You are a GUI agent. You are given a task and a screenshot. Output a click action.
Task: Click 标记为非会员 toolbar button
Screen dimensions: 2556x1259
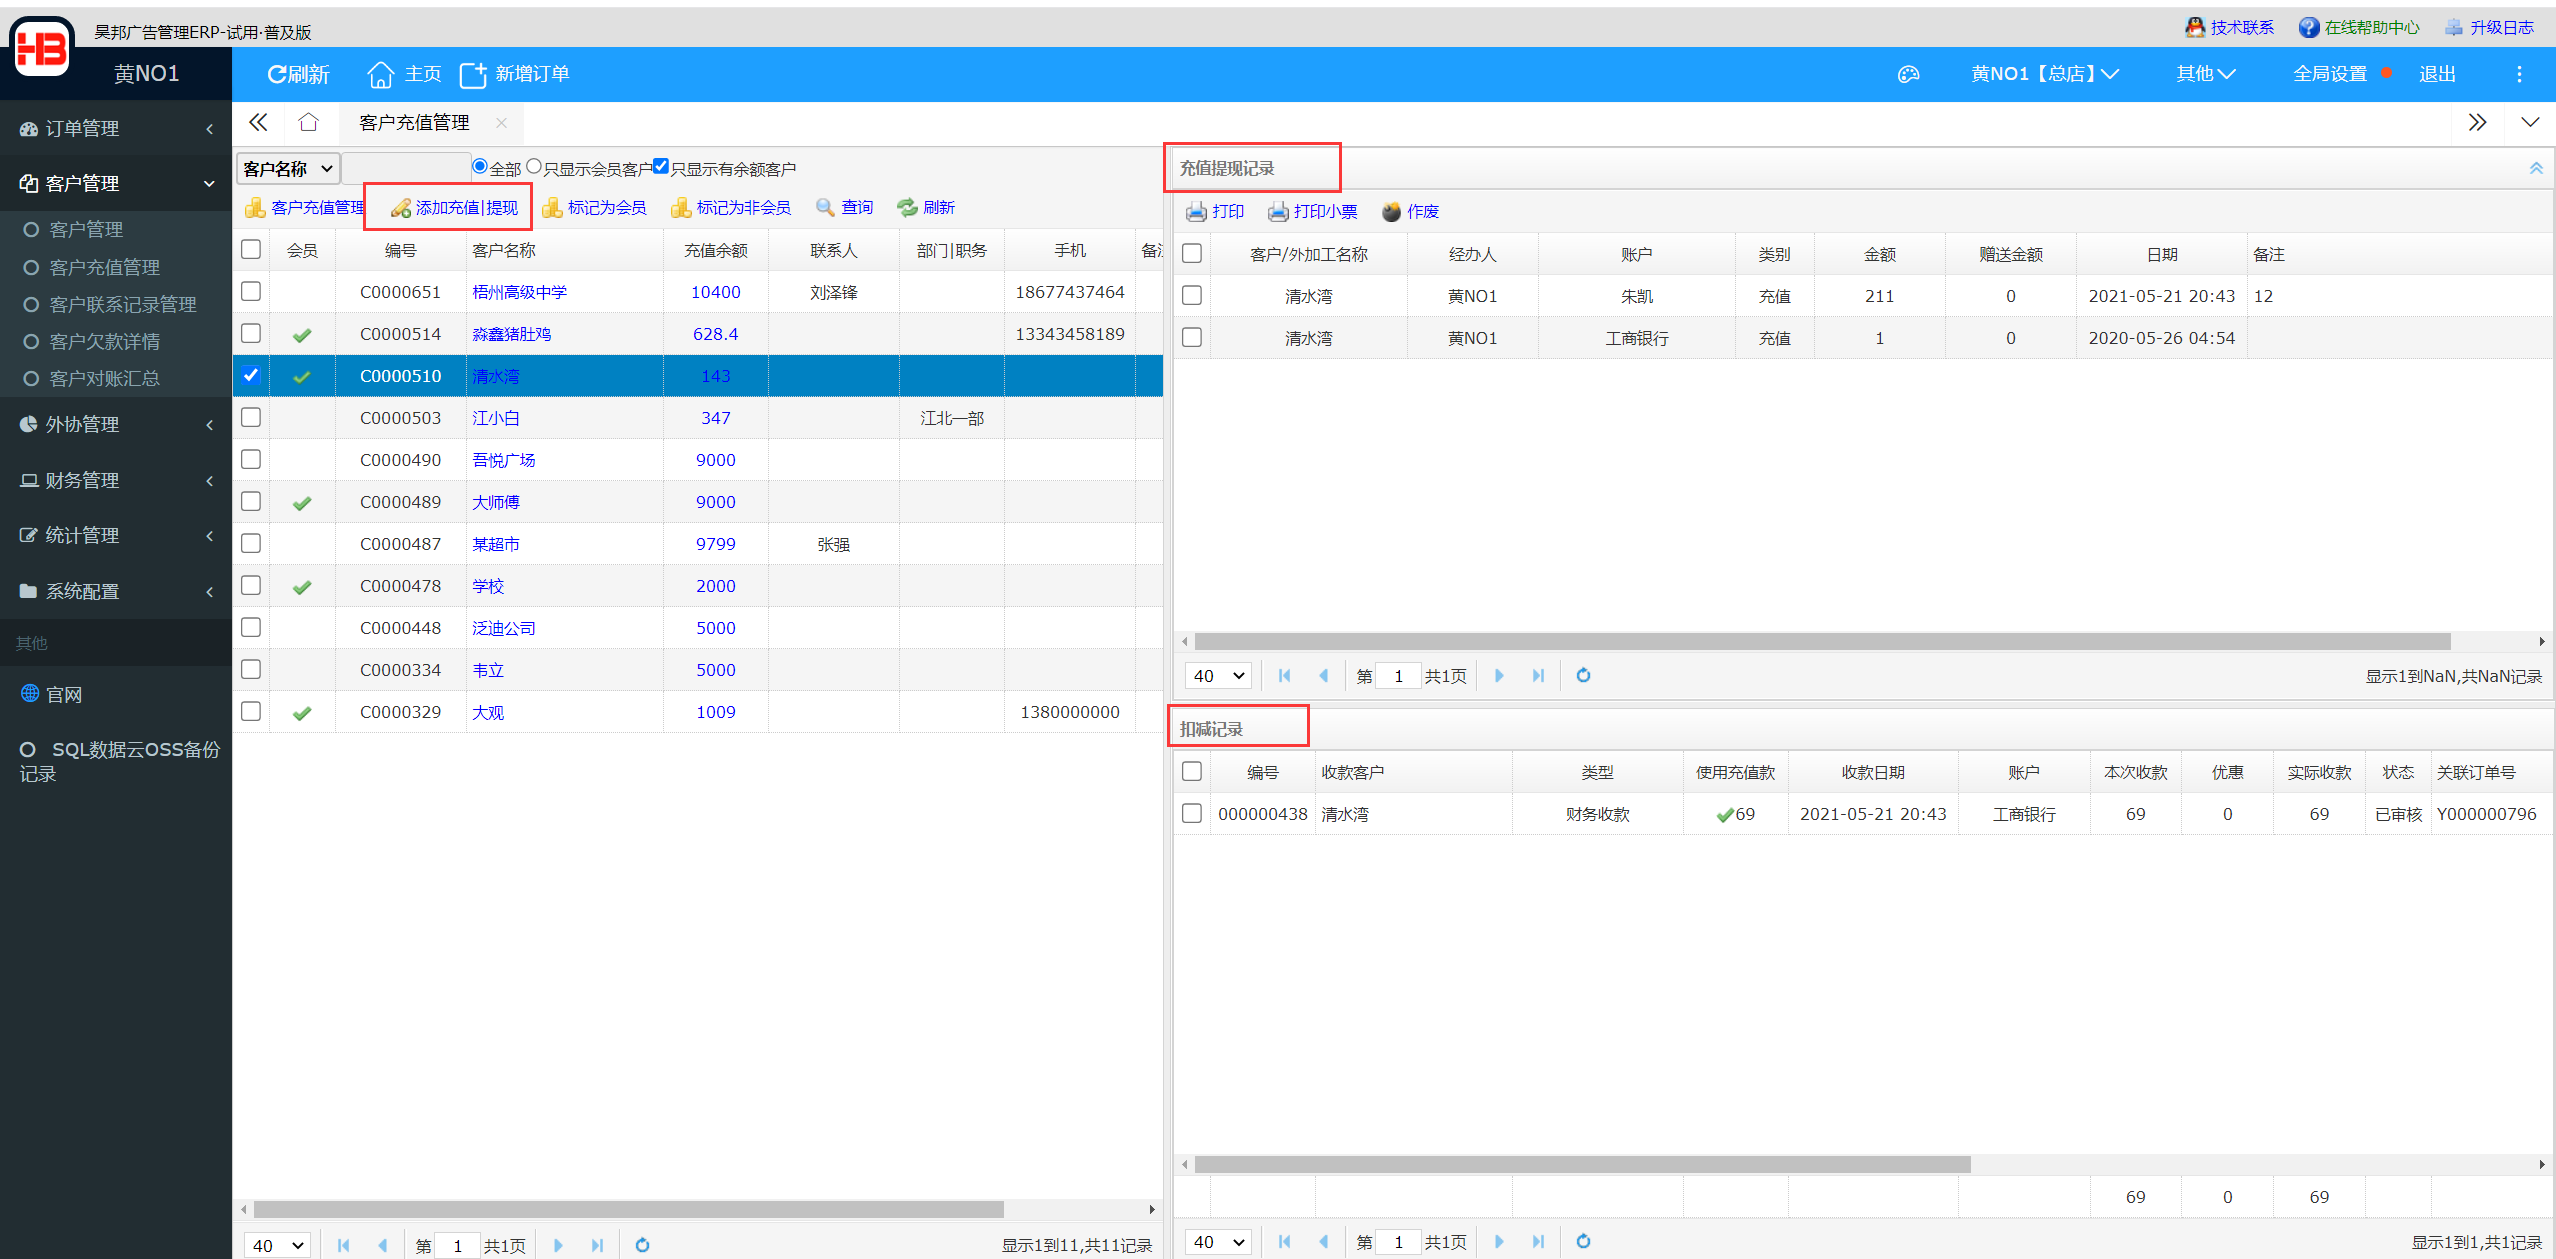point(731,207)
